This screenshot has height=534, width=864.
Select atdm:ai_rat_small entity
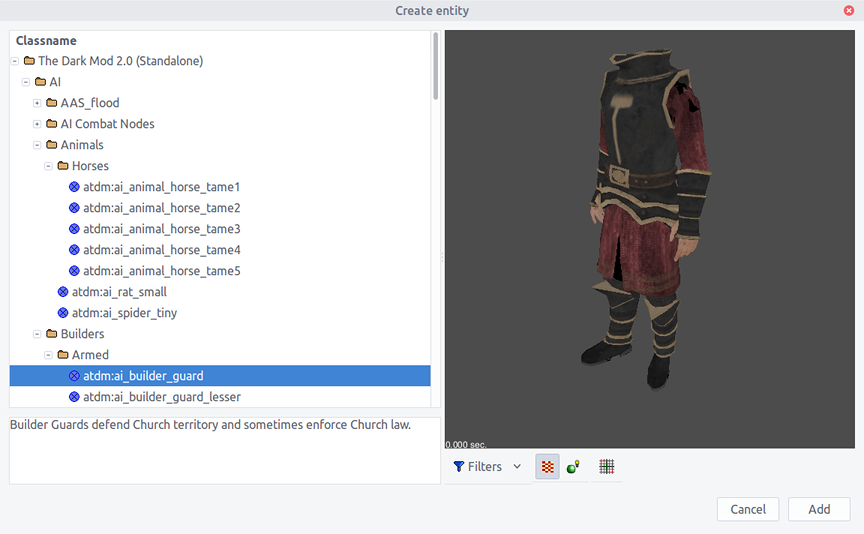[x=119, y=292]
